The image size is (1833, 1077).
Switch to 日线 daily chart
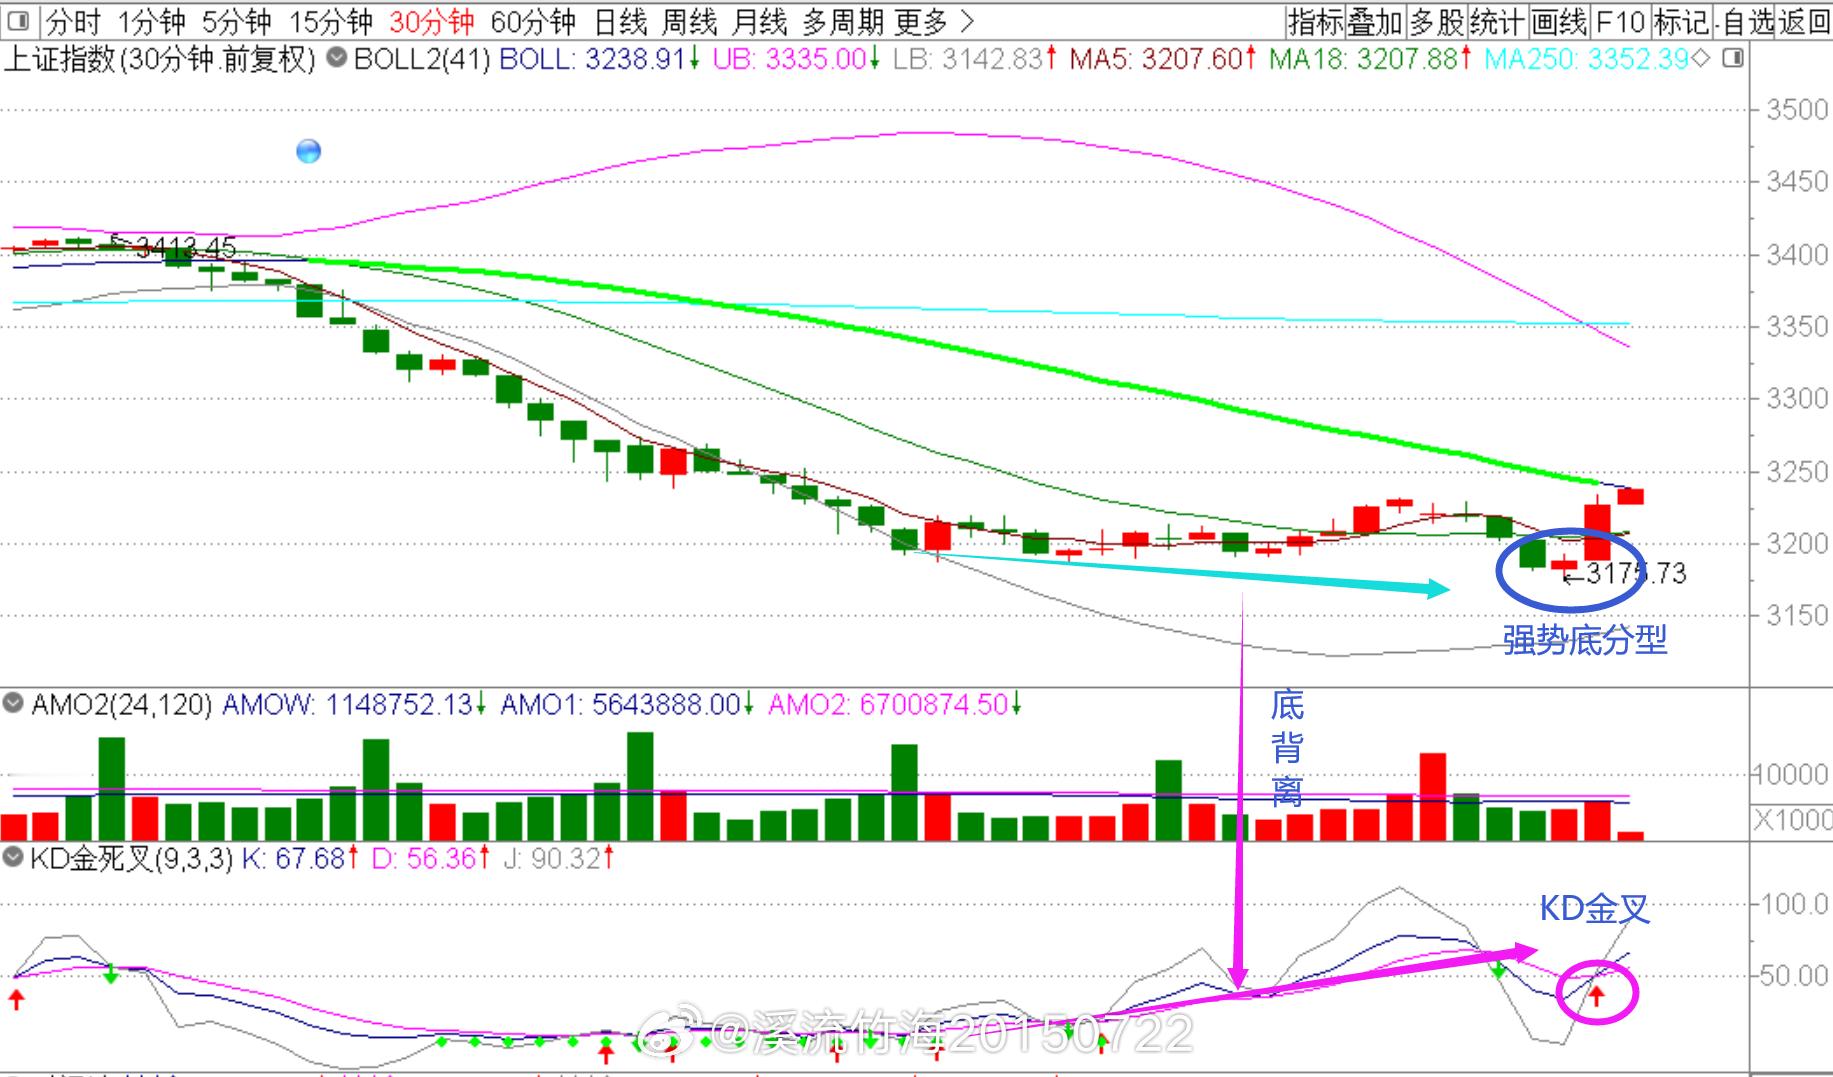(x=620, y=21)
